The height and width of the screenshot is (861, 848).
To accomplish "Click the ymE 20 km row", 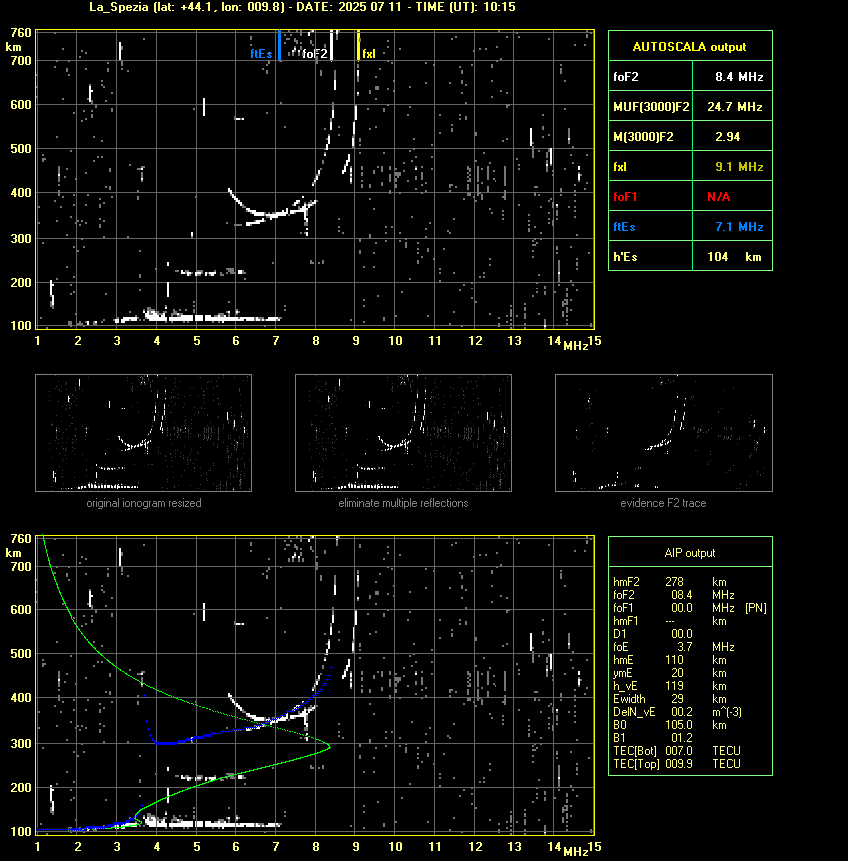I will (x=670, y=673).
